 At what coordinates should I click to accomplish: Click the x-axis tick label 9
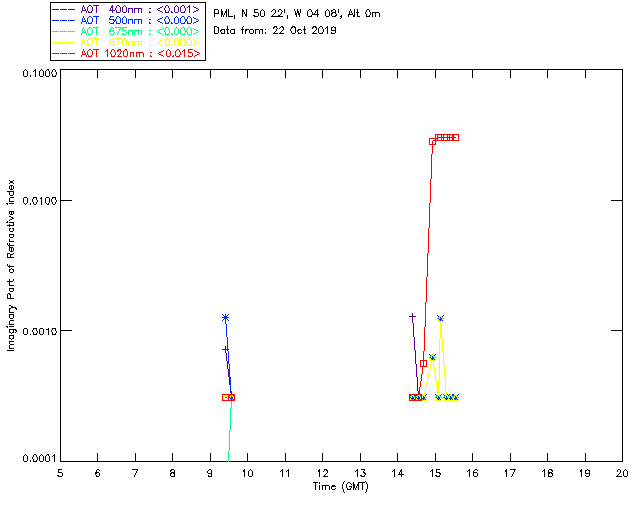click(210, 473)
